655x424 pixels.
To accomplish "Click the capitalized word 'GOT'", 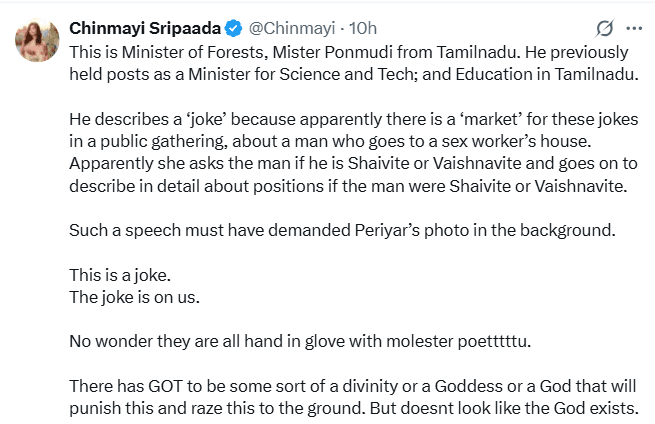I will (x=165, y=386).
